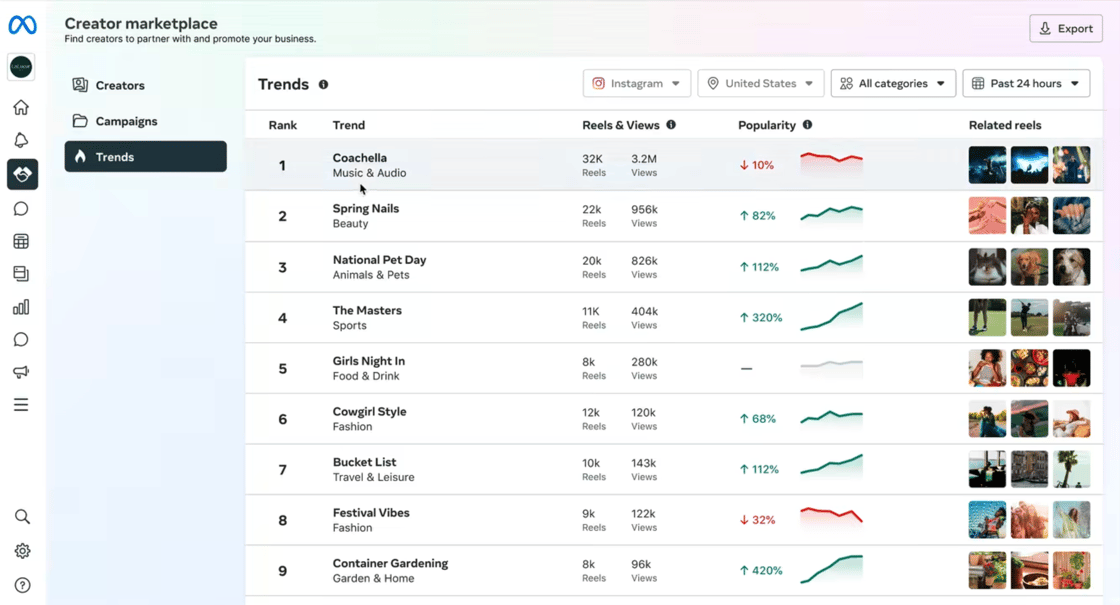
Task: Click the Girls Night In trend name
Action: pos(369,361)
